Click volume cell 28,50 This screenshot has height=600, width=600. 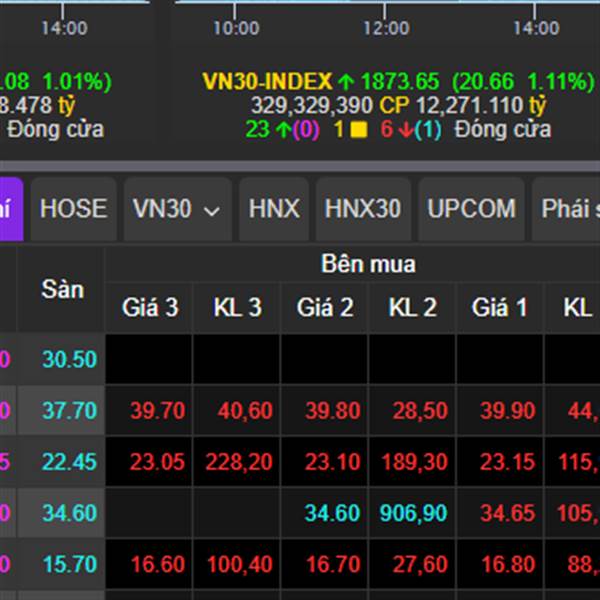tap(420, 411)
